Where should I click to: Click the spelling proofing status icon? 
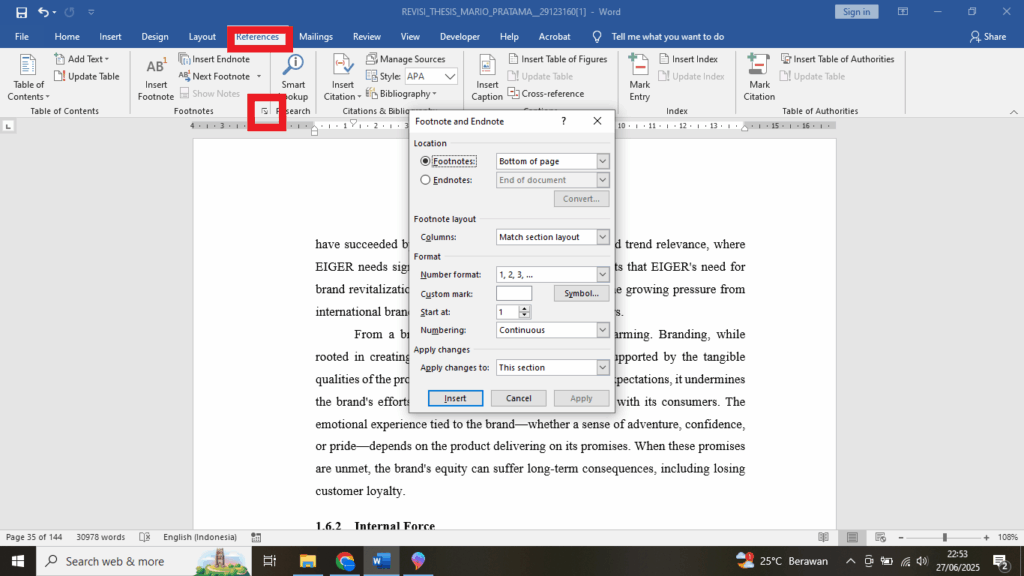coord(144,537)
